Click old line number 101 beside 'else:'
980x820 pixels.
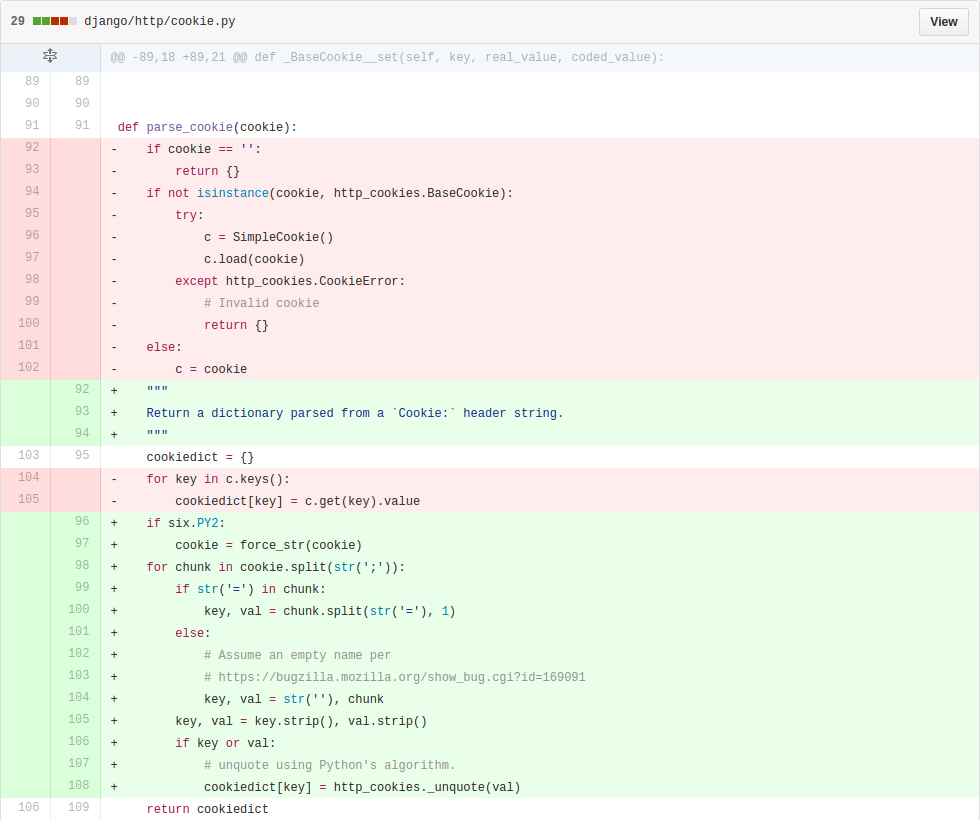[x=29, y=345]
